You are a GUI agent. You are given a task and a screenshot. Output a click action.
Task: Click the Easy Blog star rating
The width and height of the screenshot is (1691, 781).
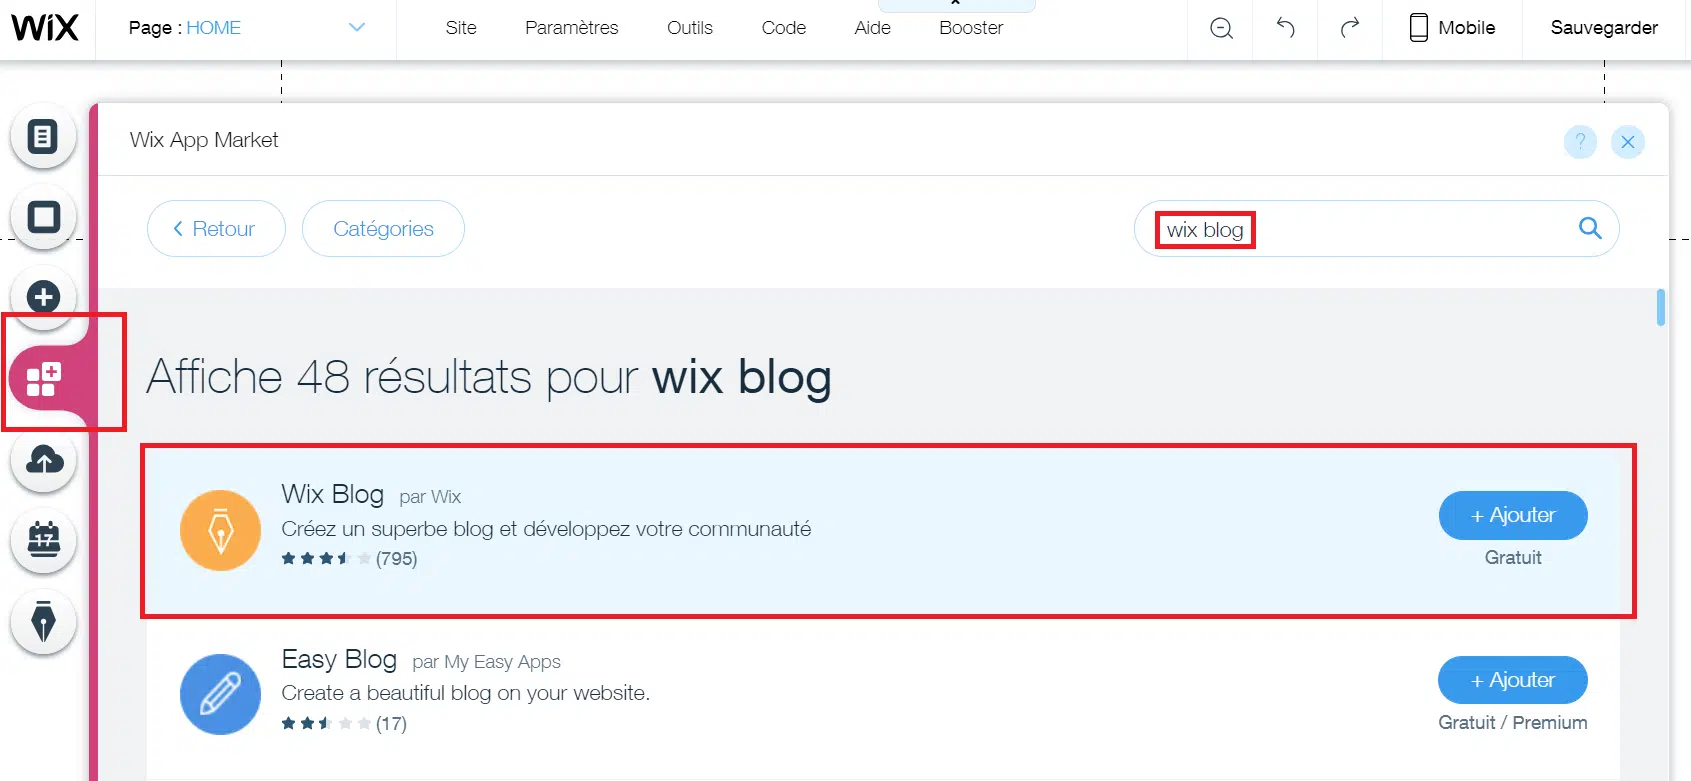326,723
